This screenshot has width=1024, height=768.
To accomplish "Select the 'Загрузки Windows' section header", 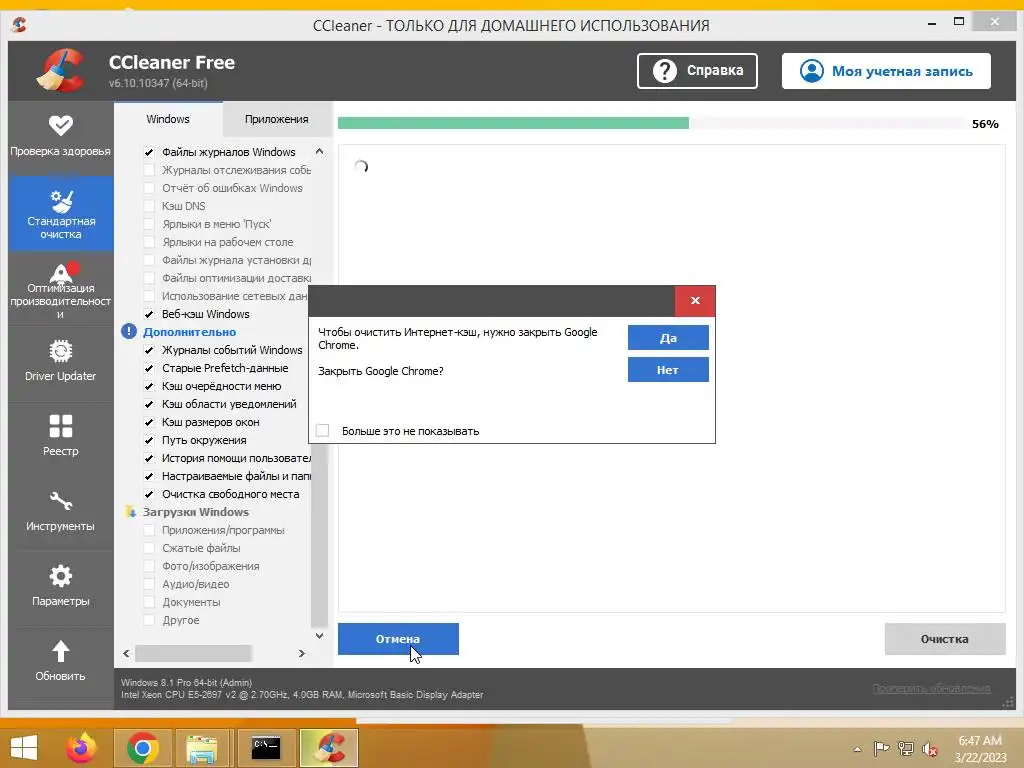I will 196,512.
